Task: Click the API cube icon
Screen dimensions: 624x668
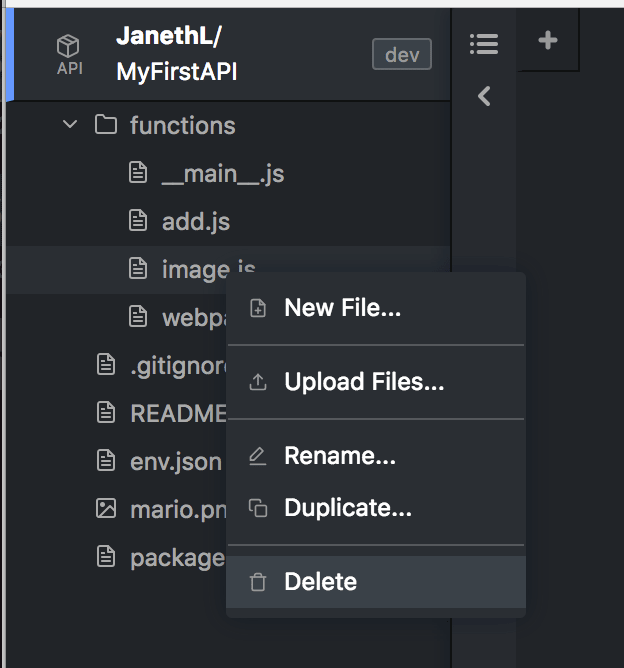Action: pos(68,46)
